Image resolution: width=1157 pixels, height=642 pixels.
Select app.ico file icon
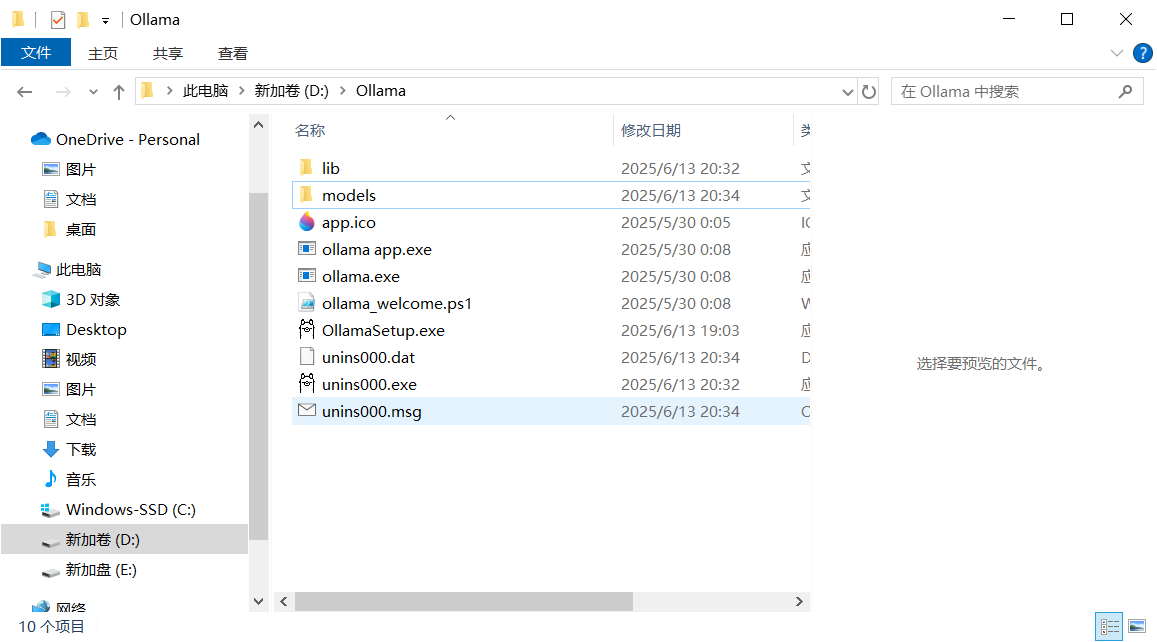coord(307,222)
